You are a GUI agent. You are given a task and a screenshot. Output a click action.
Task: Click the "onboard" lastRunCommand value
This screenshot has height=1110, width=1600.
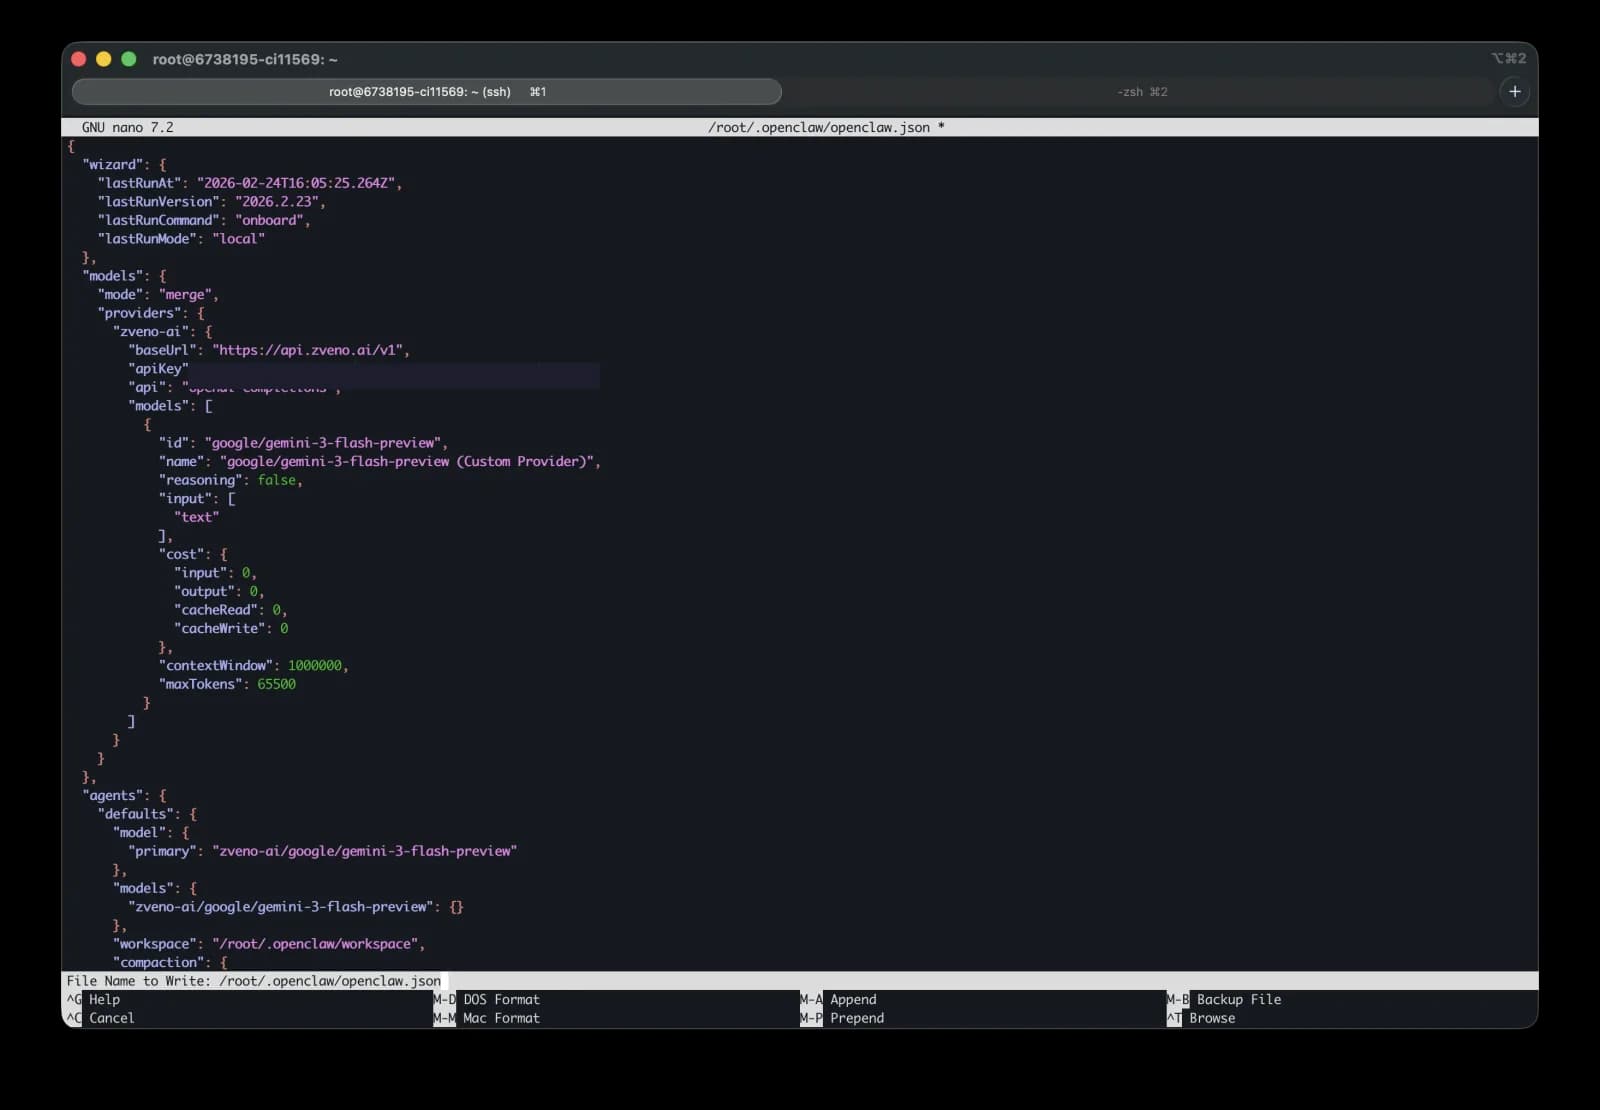click(270, 220)
